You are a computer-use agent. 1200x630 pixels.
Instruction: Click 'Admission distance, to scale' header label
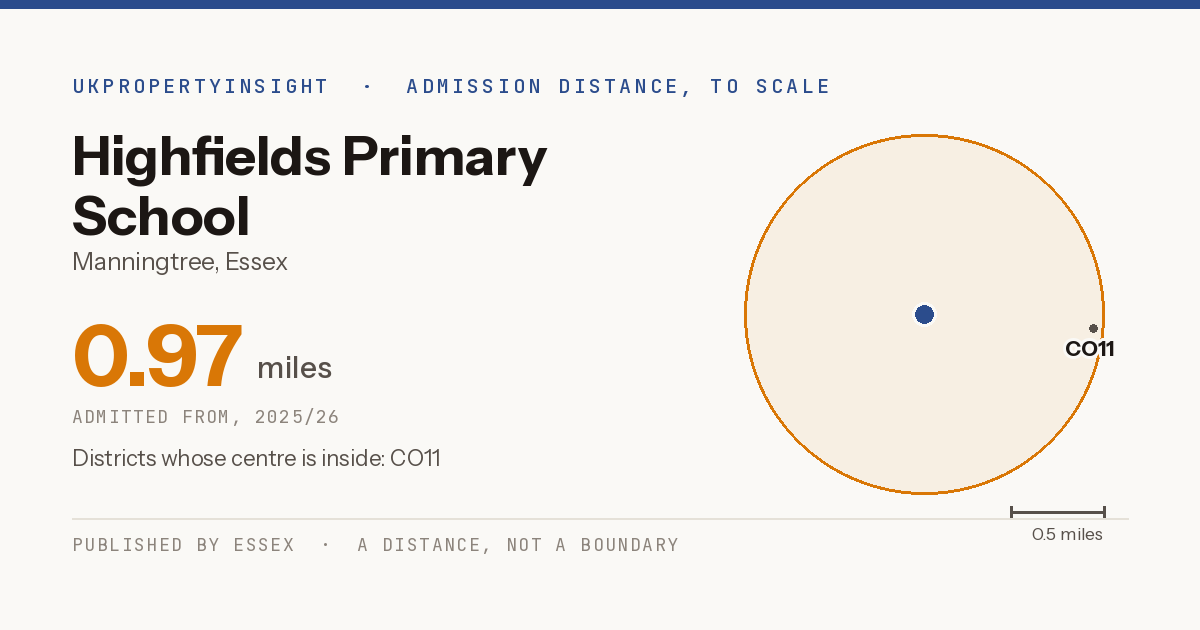point(619,86)
